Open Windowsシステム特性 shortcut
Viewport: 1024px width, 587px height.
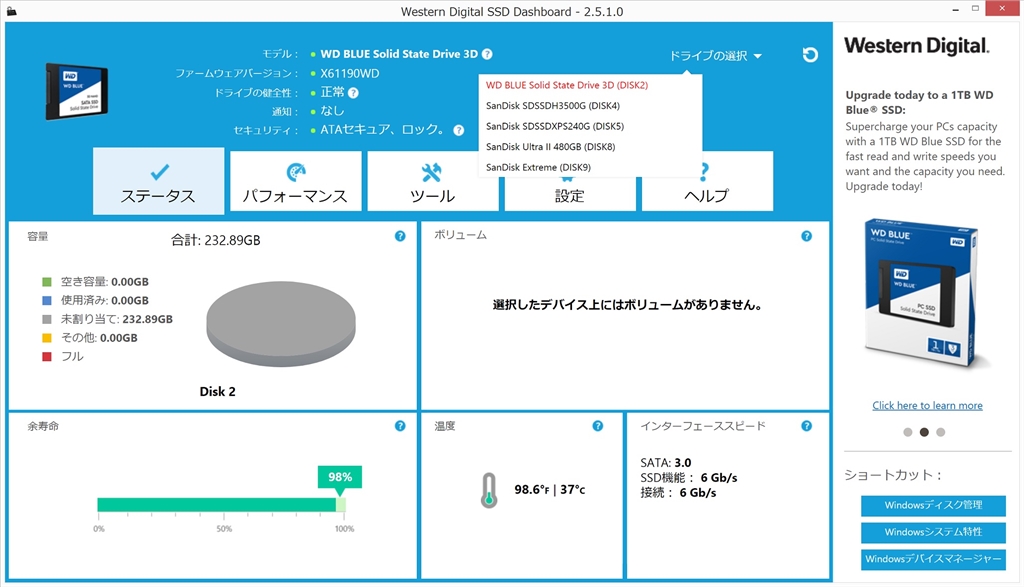tap(933, 532)
